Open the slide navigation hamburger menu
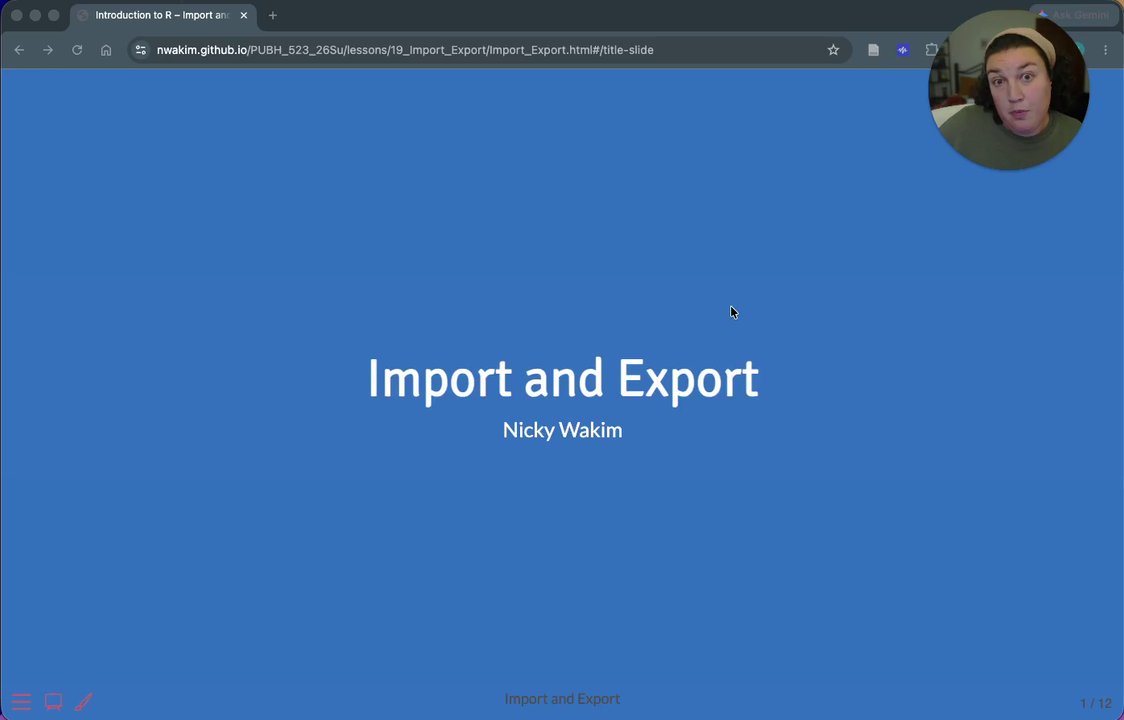The height and width of the screenshot is (720, 1124). pyautogui.click(x=22, y=701)
